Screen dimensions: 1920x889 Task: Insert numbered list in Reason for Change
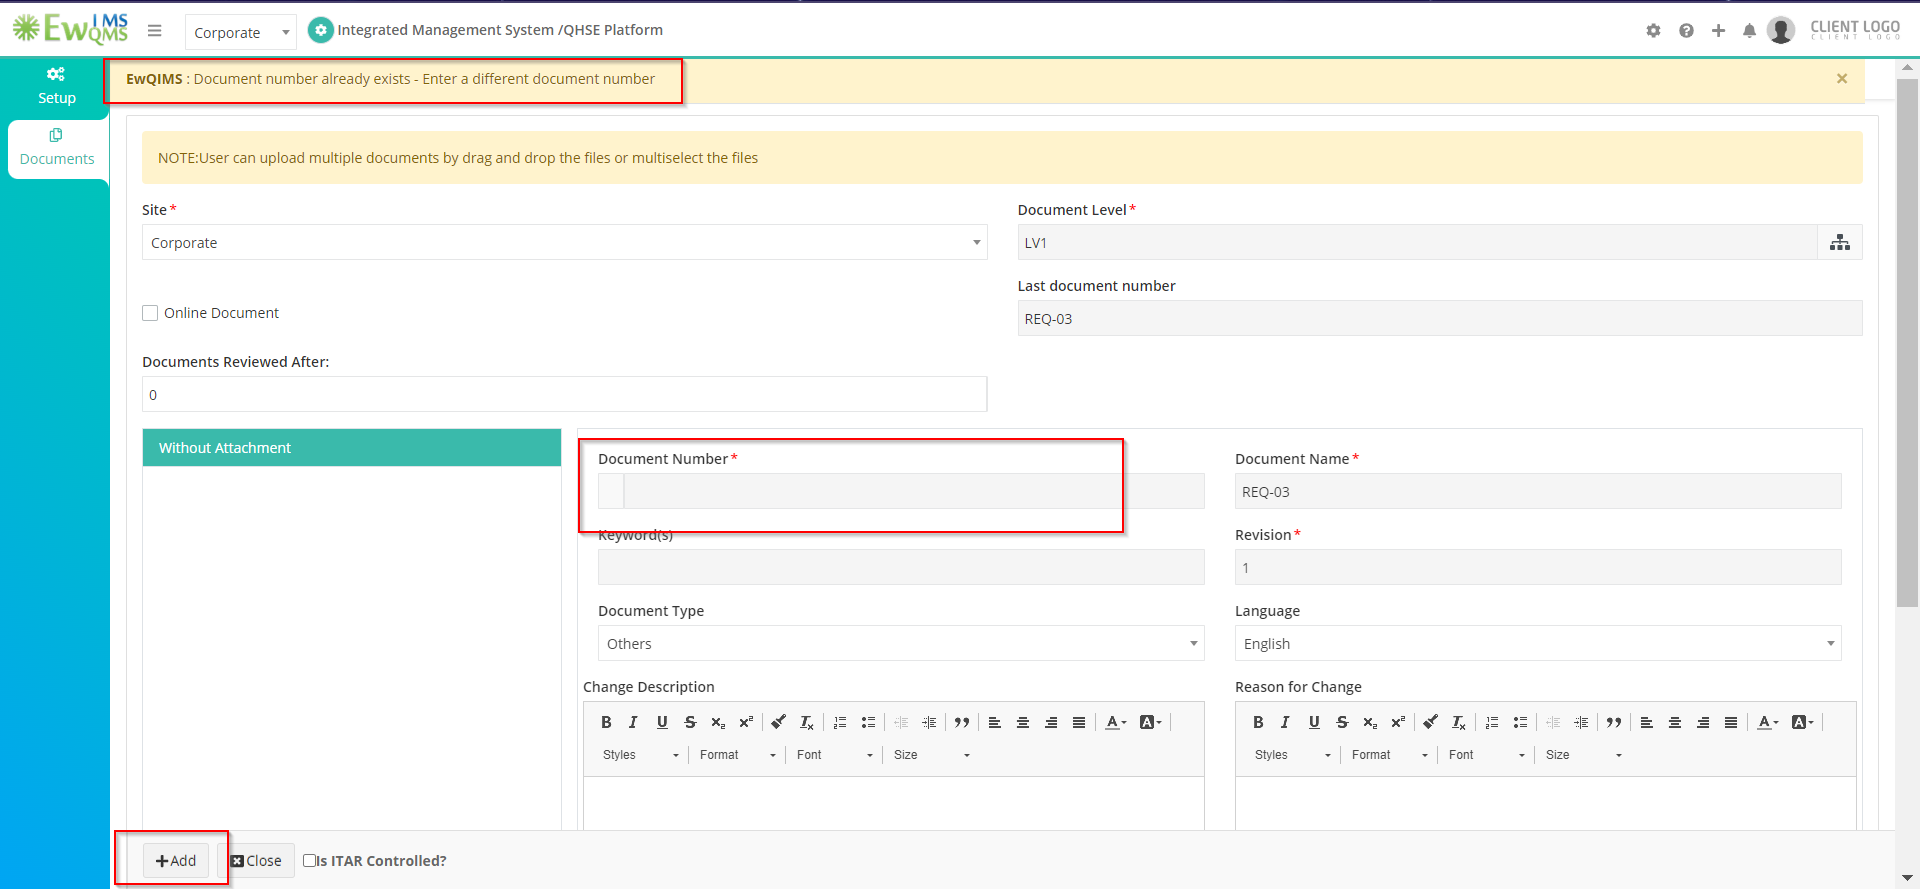click(1492, 722)
